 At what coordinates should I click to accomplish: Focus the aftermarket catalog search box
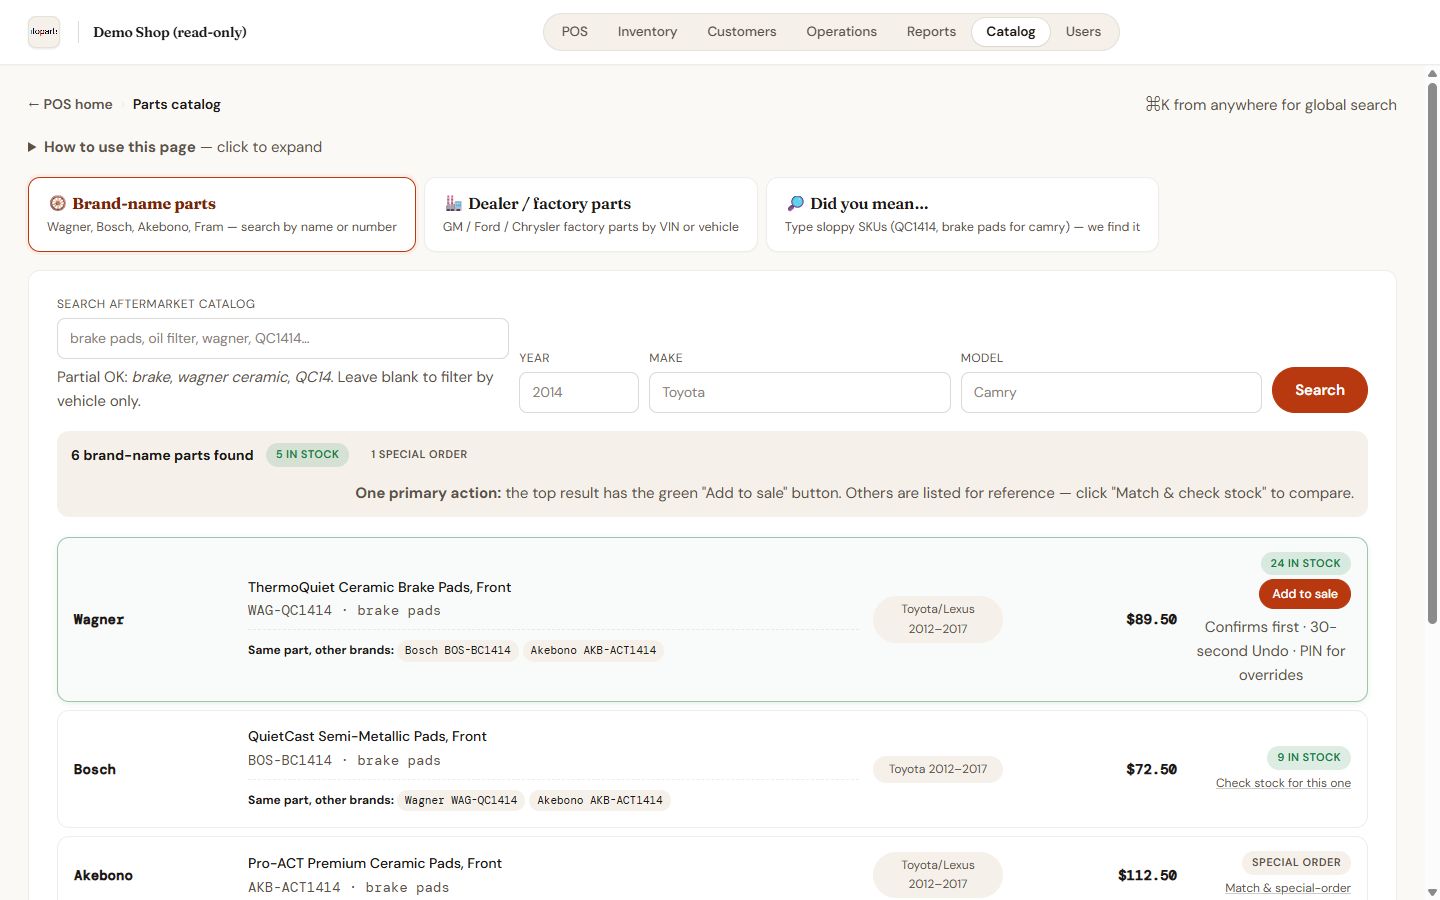(x=283, y=338)
